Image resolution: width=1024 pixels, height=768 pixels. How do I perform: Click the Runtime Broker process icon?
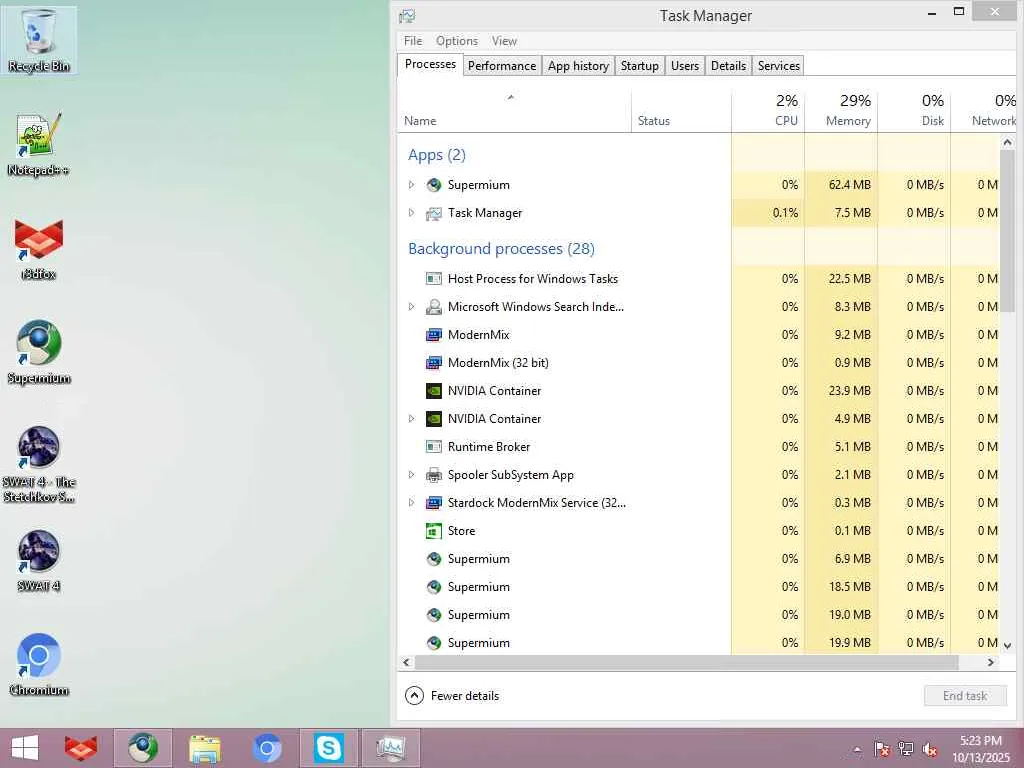pos(434,447)
